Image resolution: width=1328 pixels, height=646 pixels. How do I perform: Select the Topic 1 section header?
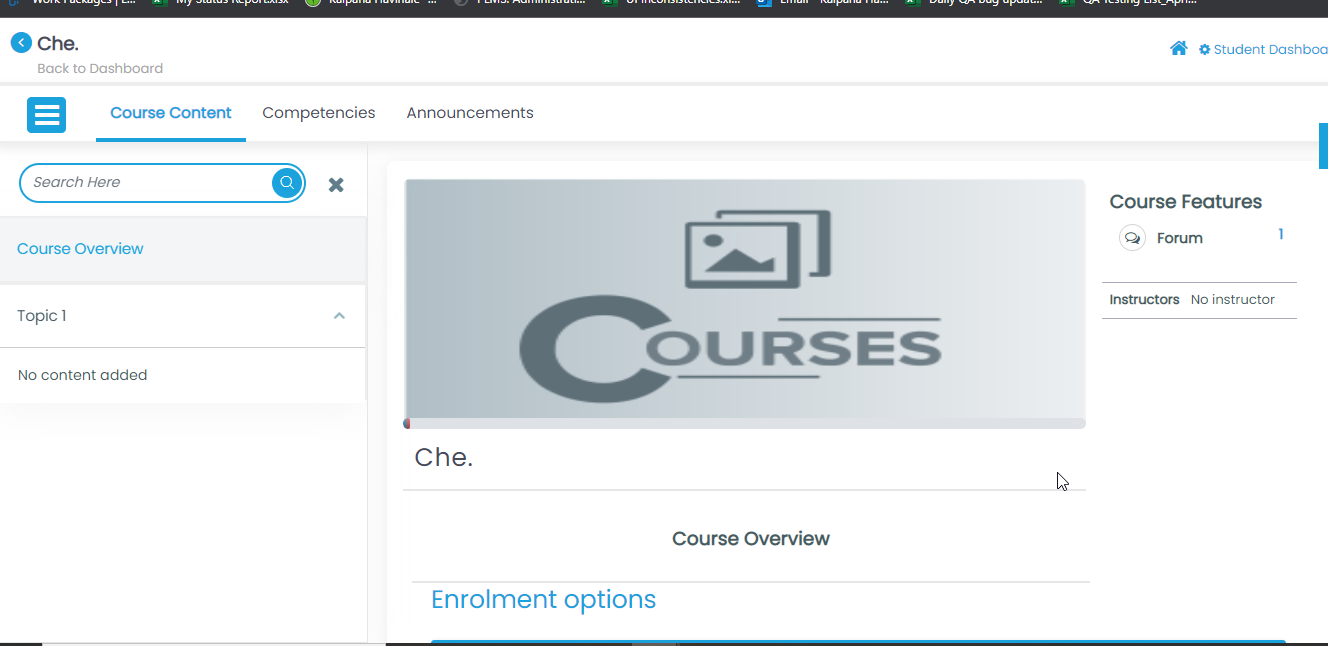point(42,316)
